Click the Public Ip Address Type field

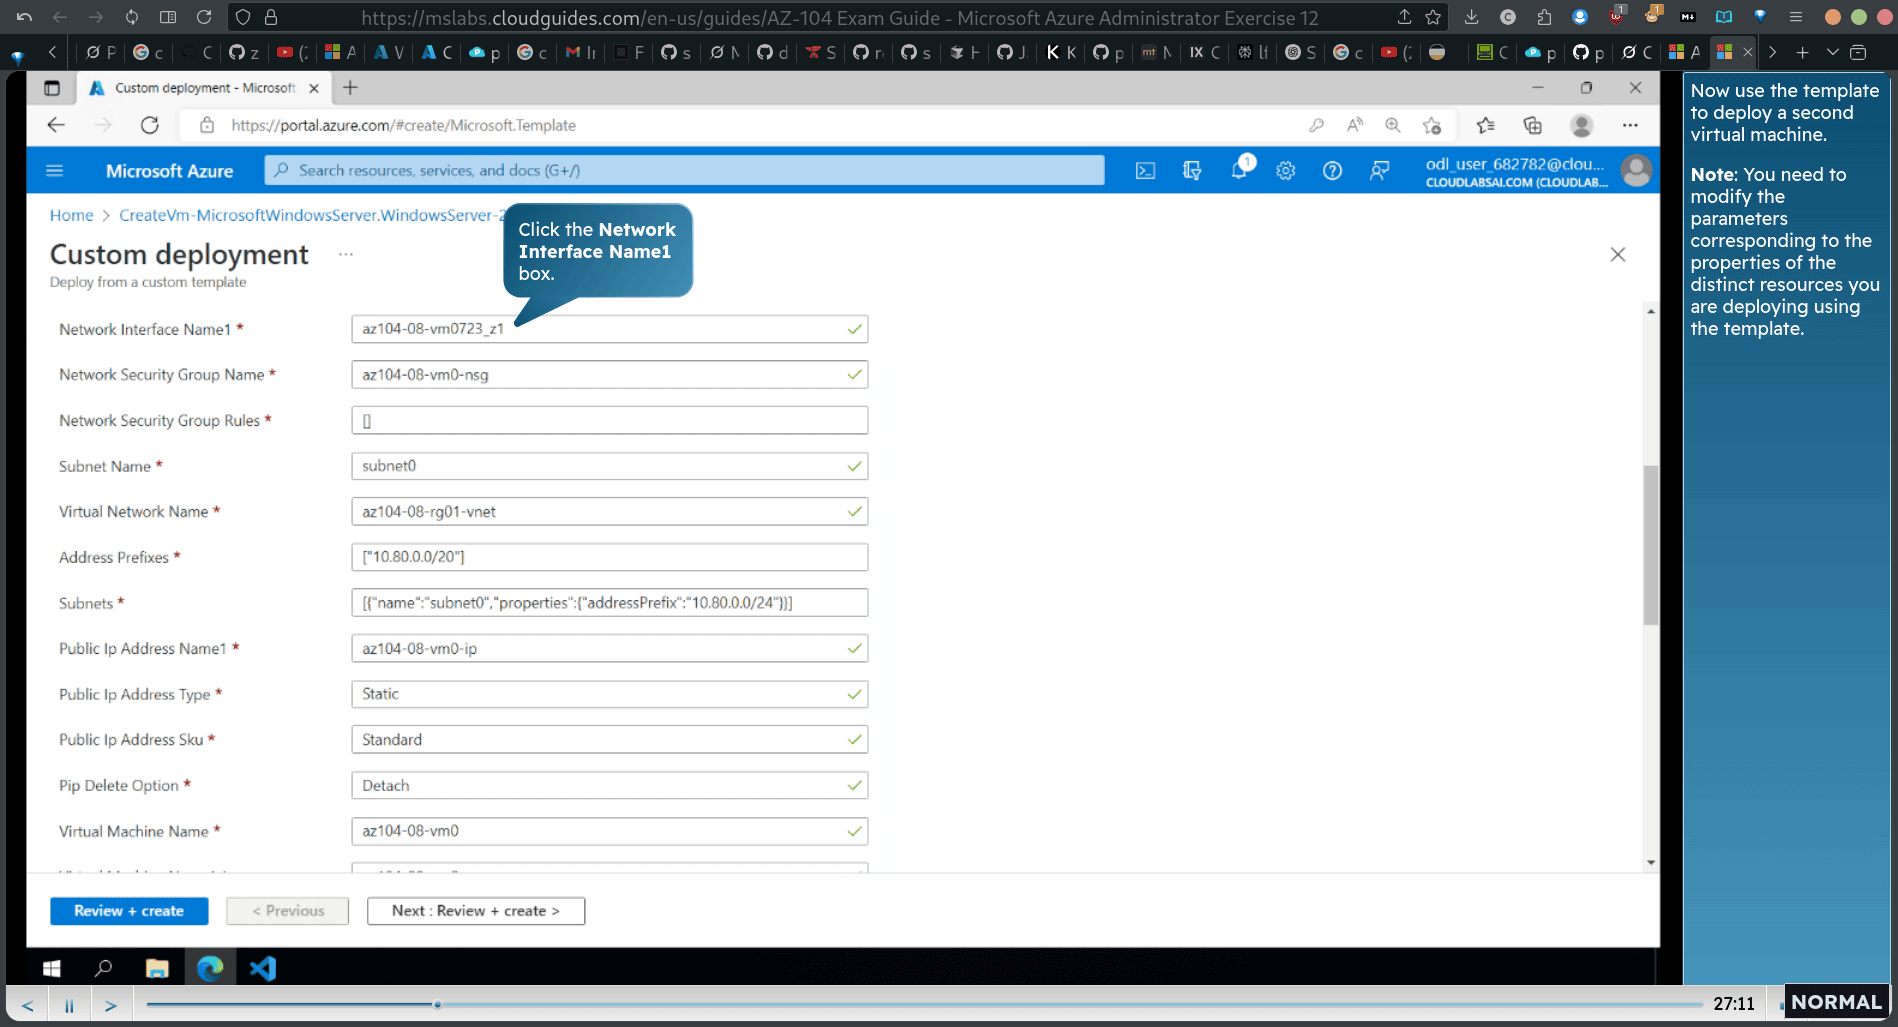pos(609,694)
